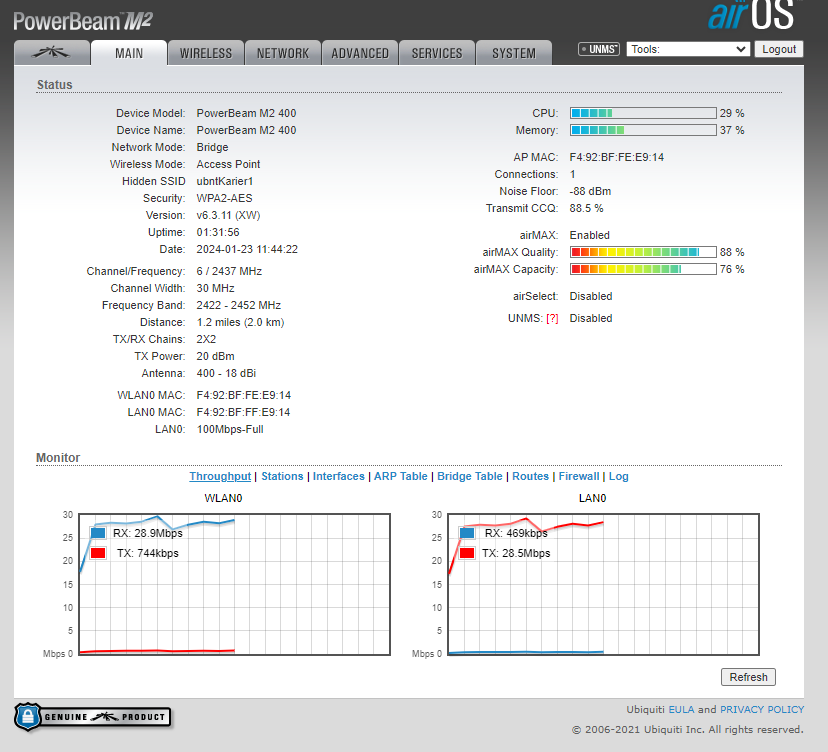Screen dimensions: 828x752
Task: Click the Genuine Product badge
Action: (x=92, y=717)
